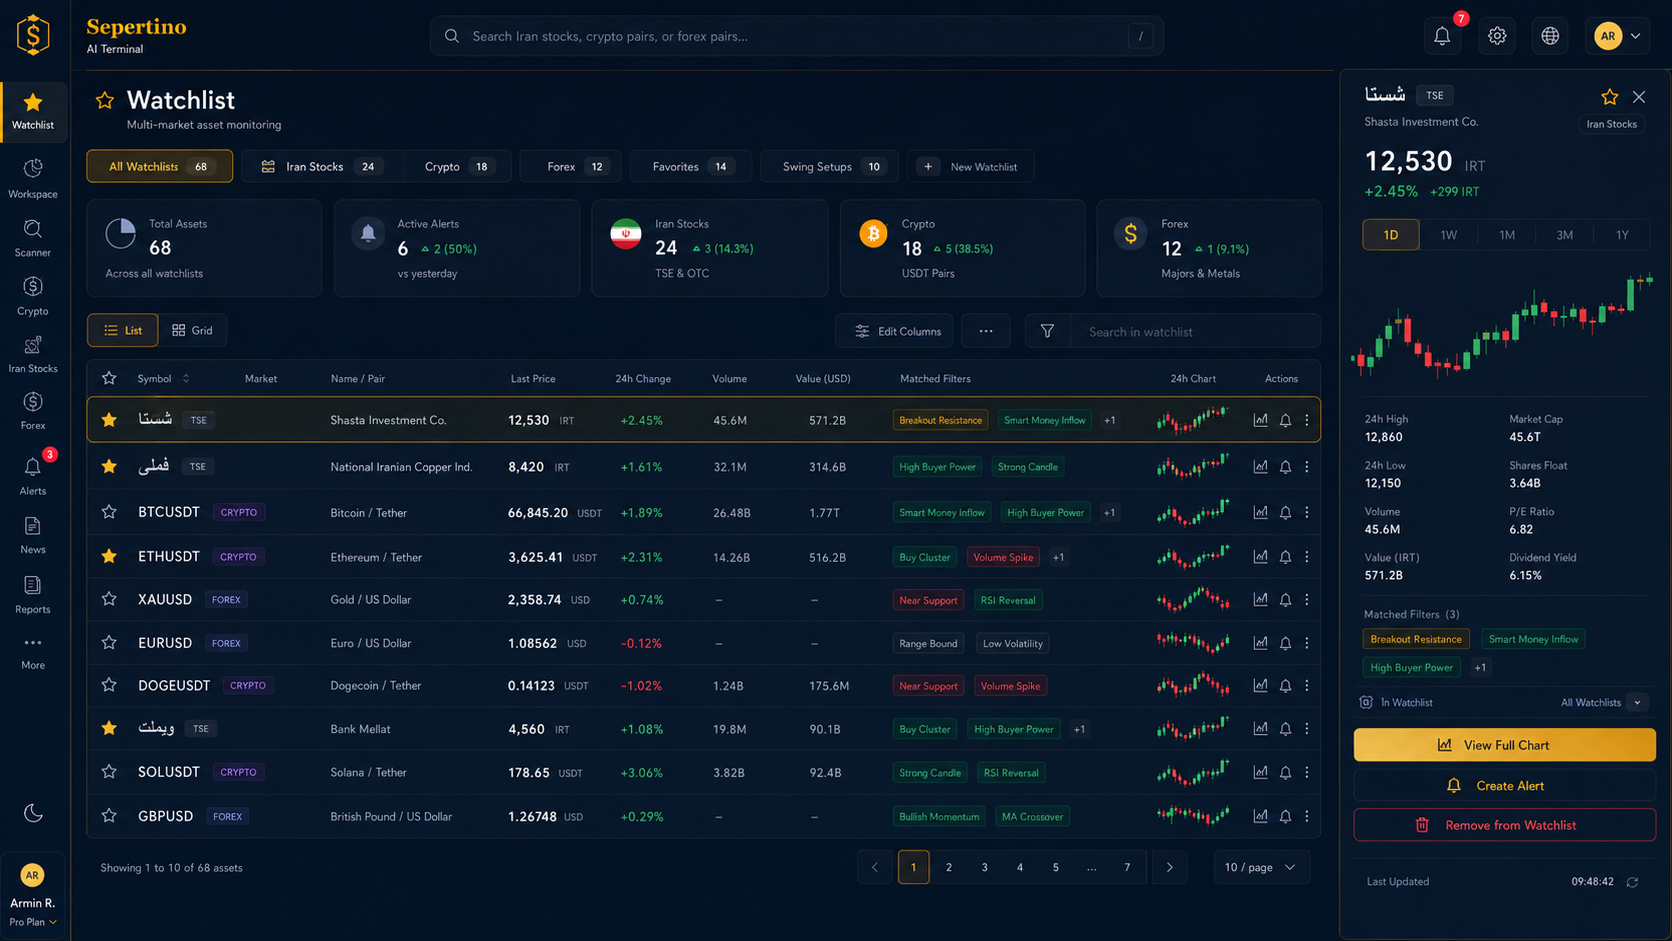Open Iran Stocks sidebar section
The image size is (1672, 941).
coord(33,354)
